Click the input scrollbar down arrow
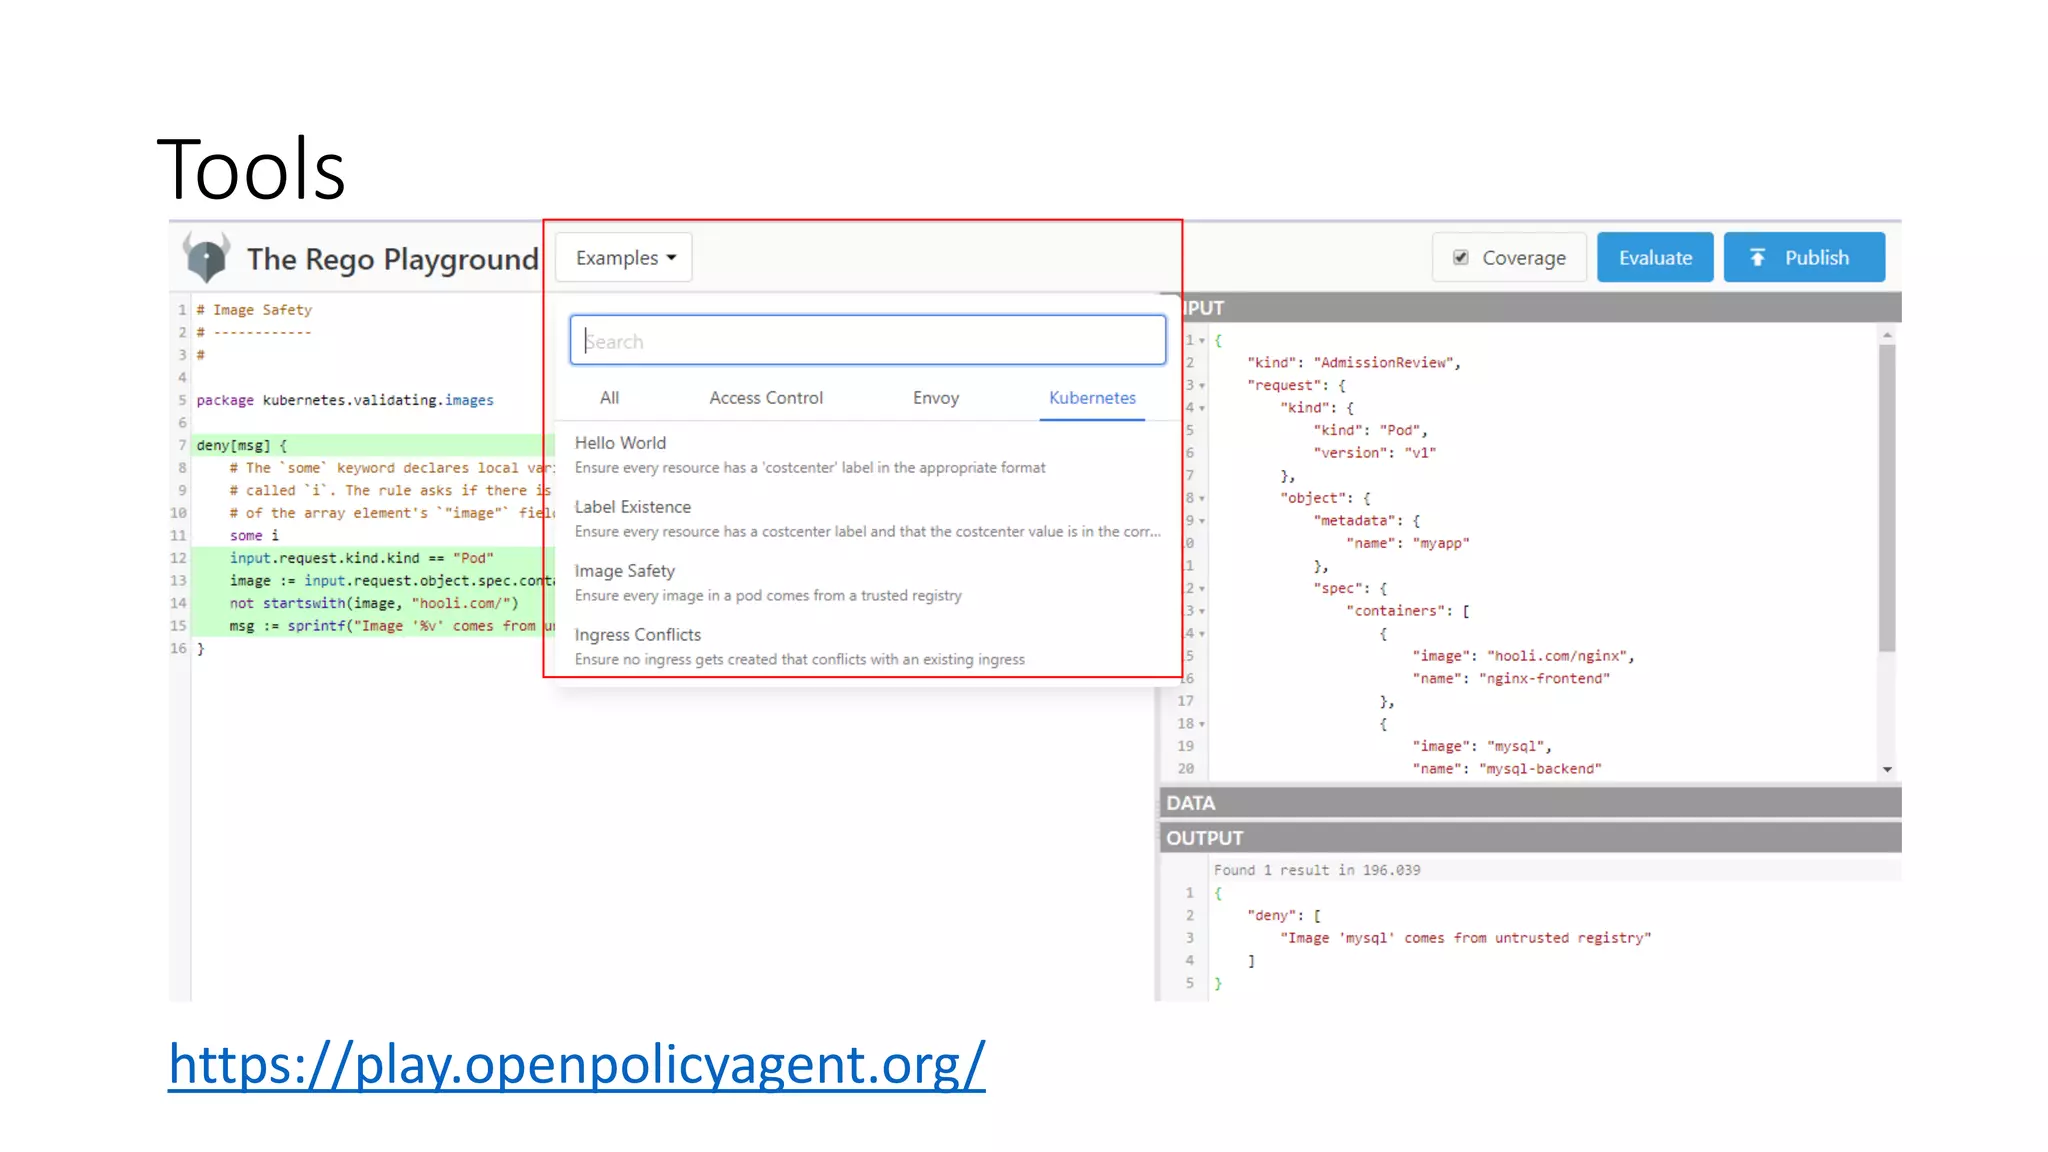Viewport: 2048px width, 1152px height. (x=1887, y=769)
